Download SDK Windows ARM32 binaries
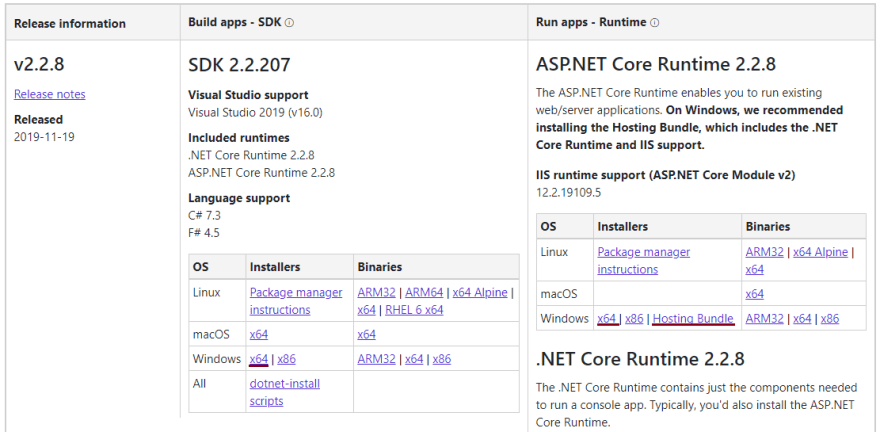 coord(377,359)
